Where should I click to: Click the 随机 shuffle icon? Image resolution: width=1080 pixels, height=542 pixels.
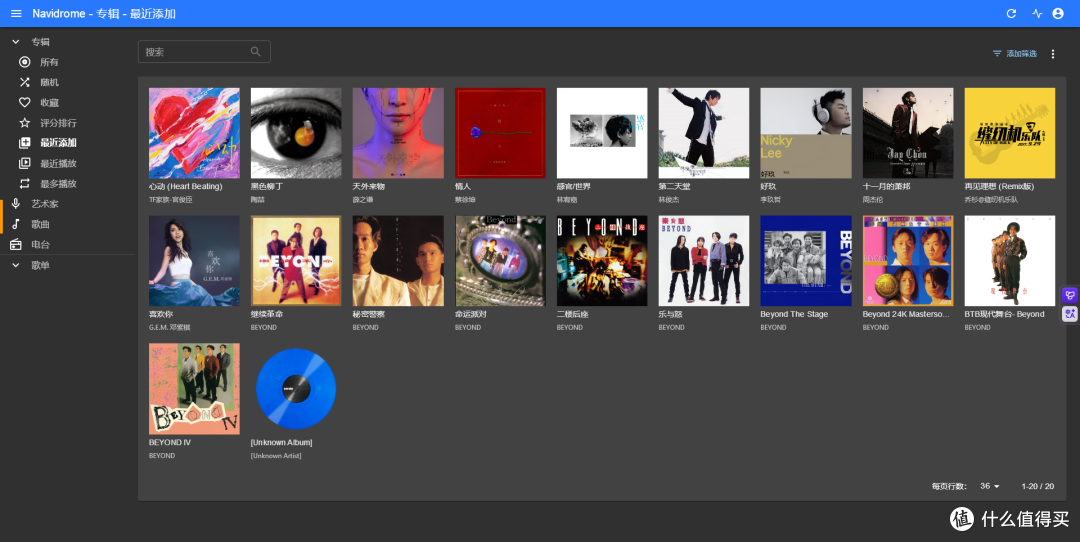coord(25,82)
